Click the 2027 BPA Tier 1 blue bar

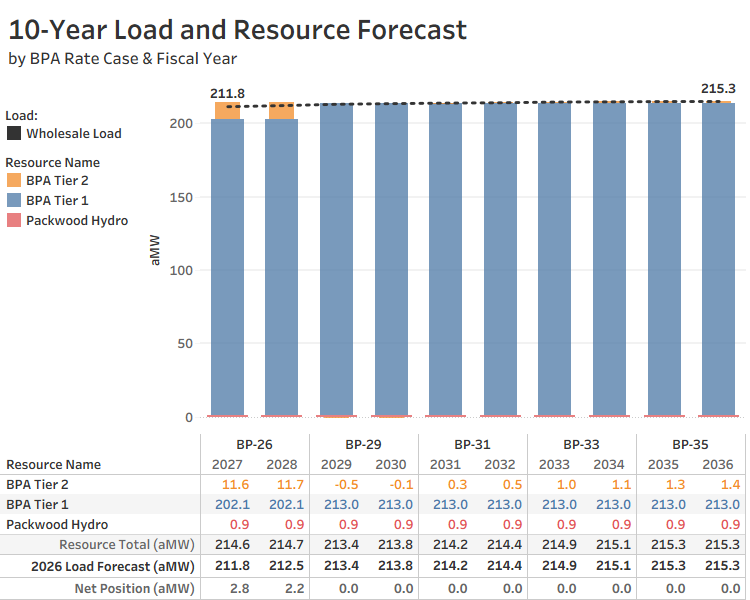pyautogui.click(x=228, y=267)
